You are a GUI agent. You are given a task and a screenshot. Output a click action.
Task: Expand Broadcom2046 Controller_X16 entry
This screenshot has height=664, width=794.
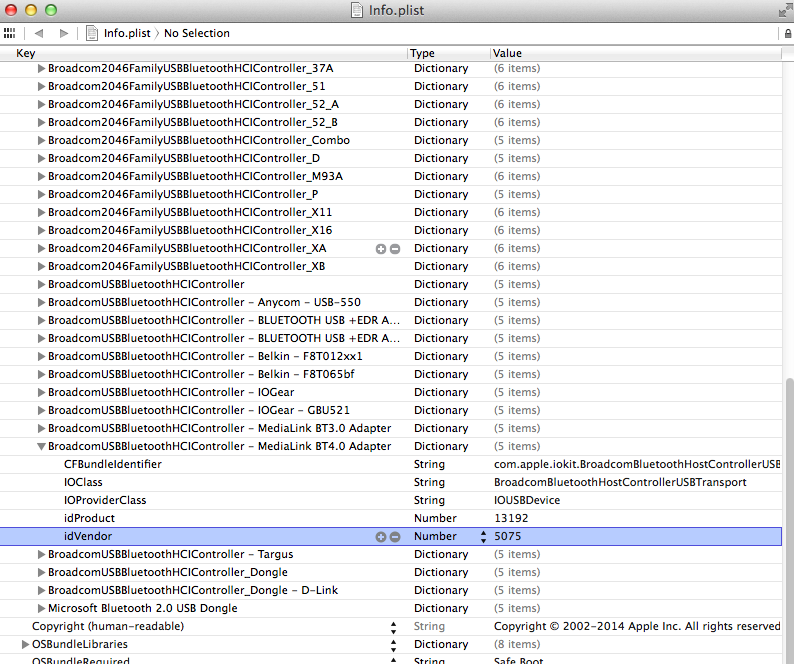[42, 230]
